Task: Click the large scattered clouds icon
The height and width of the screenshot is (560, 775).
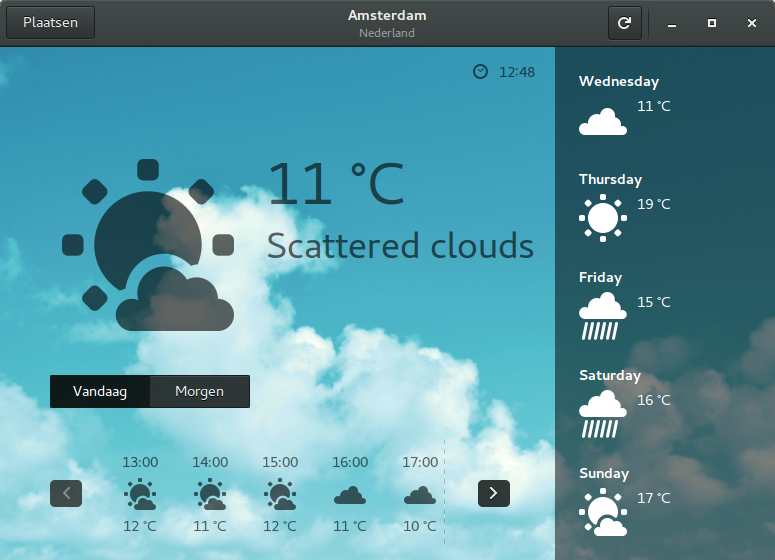Action: click(148, 246)
